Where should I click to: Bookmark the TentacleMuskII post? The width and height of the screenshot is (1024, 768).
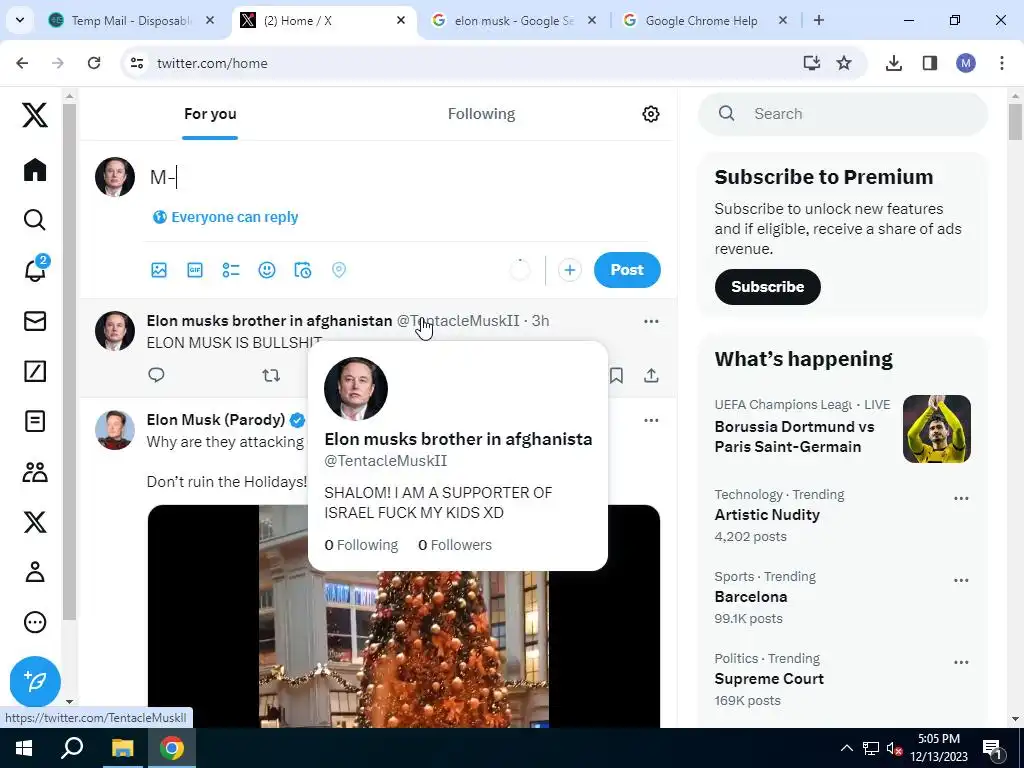[x=616, y=375]
